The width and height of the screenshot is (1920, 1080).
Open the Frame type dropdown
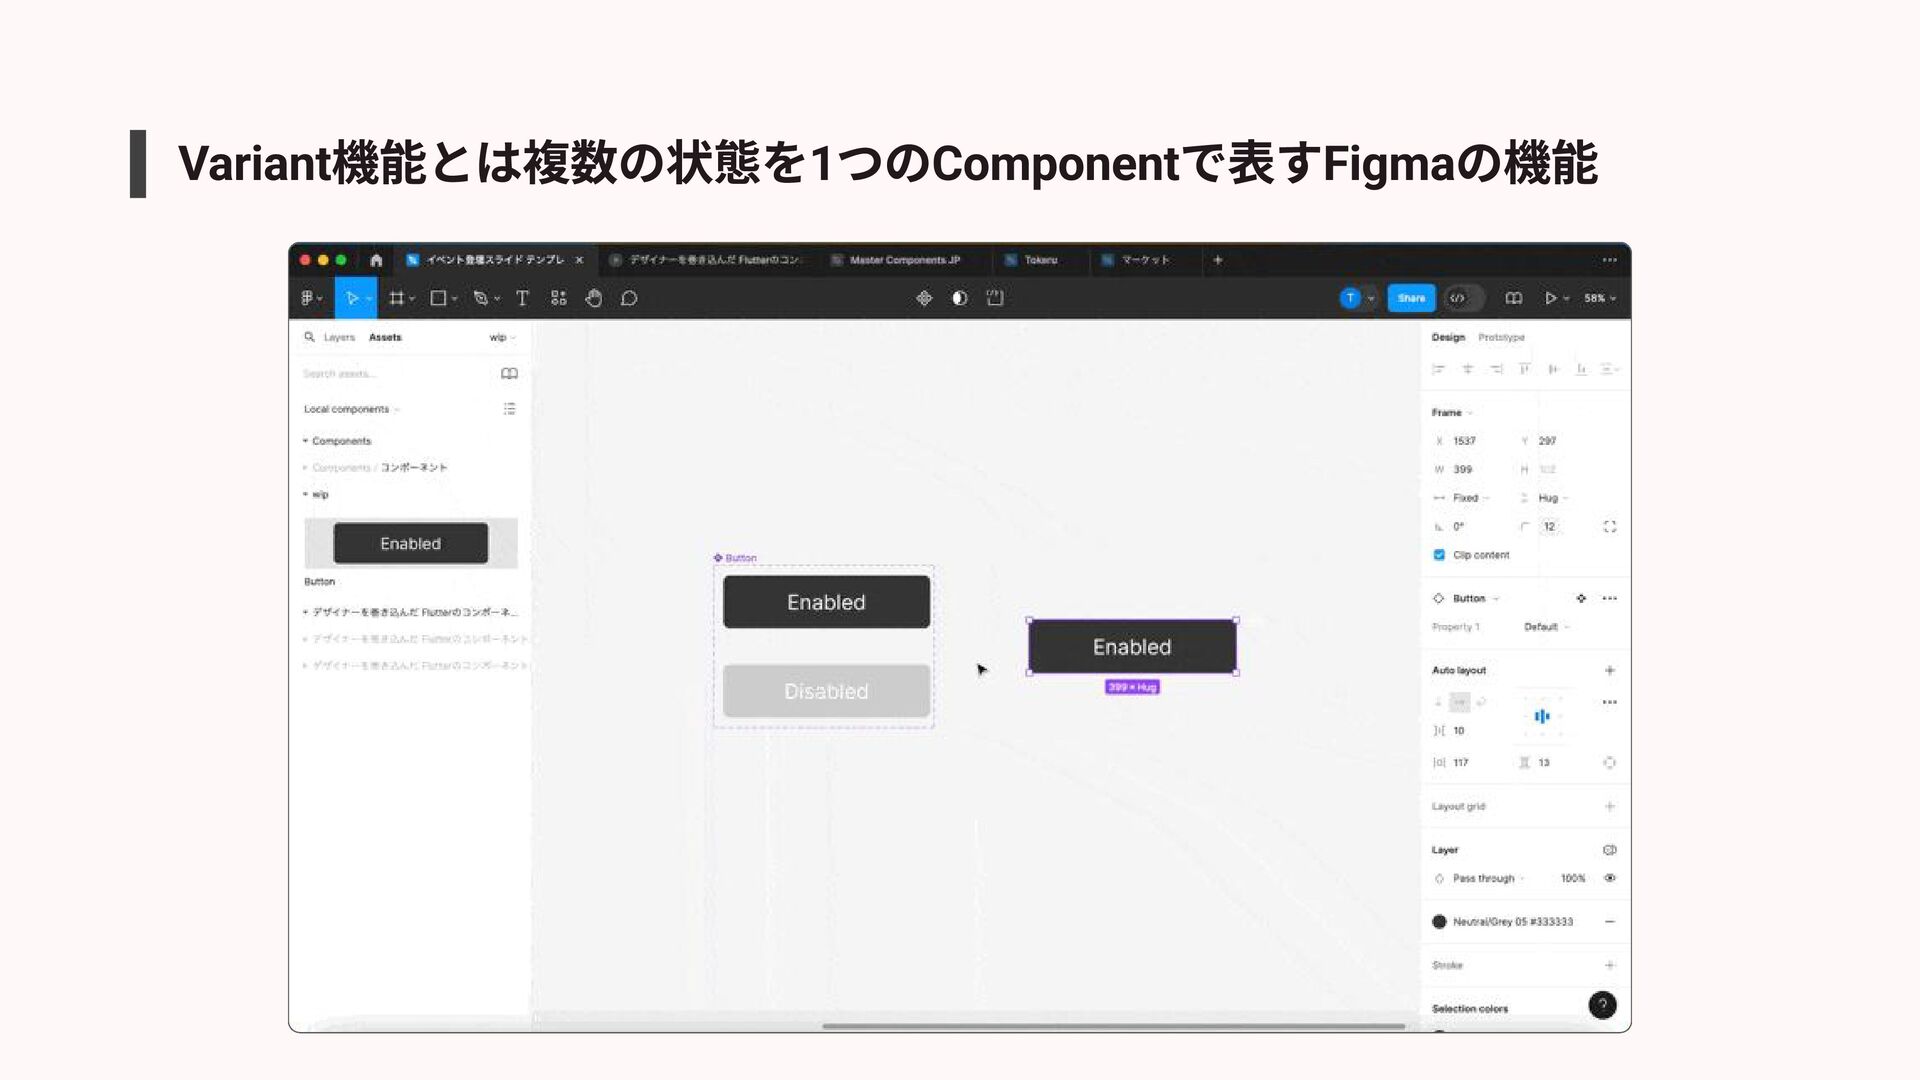[1452, 412]
